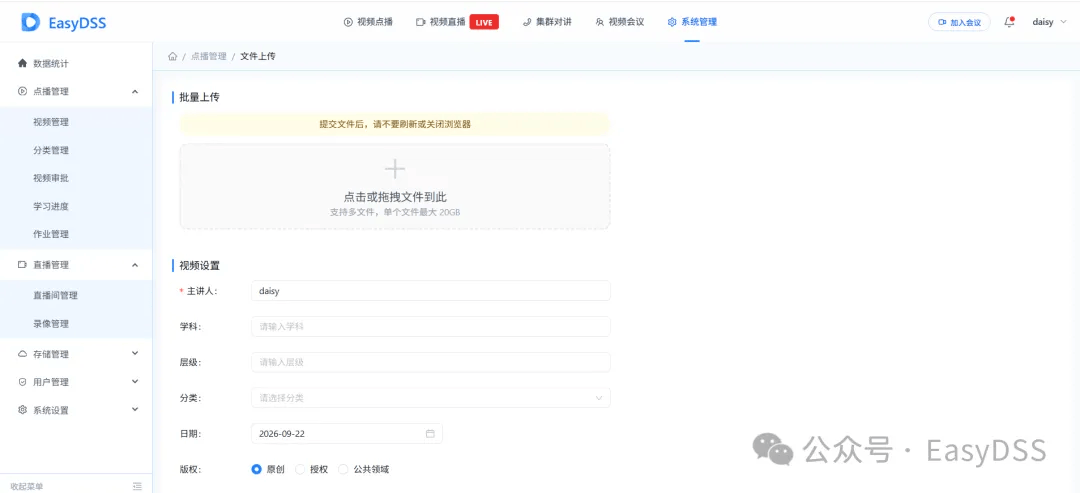Screen dimensions: 1080x493
Task: Select the 原创 copyright radio button
Action: coord(256,470)
